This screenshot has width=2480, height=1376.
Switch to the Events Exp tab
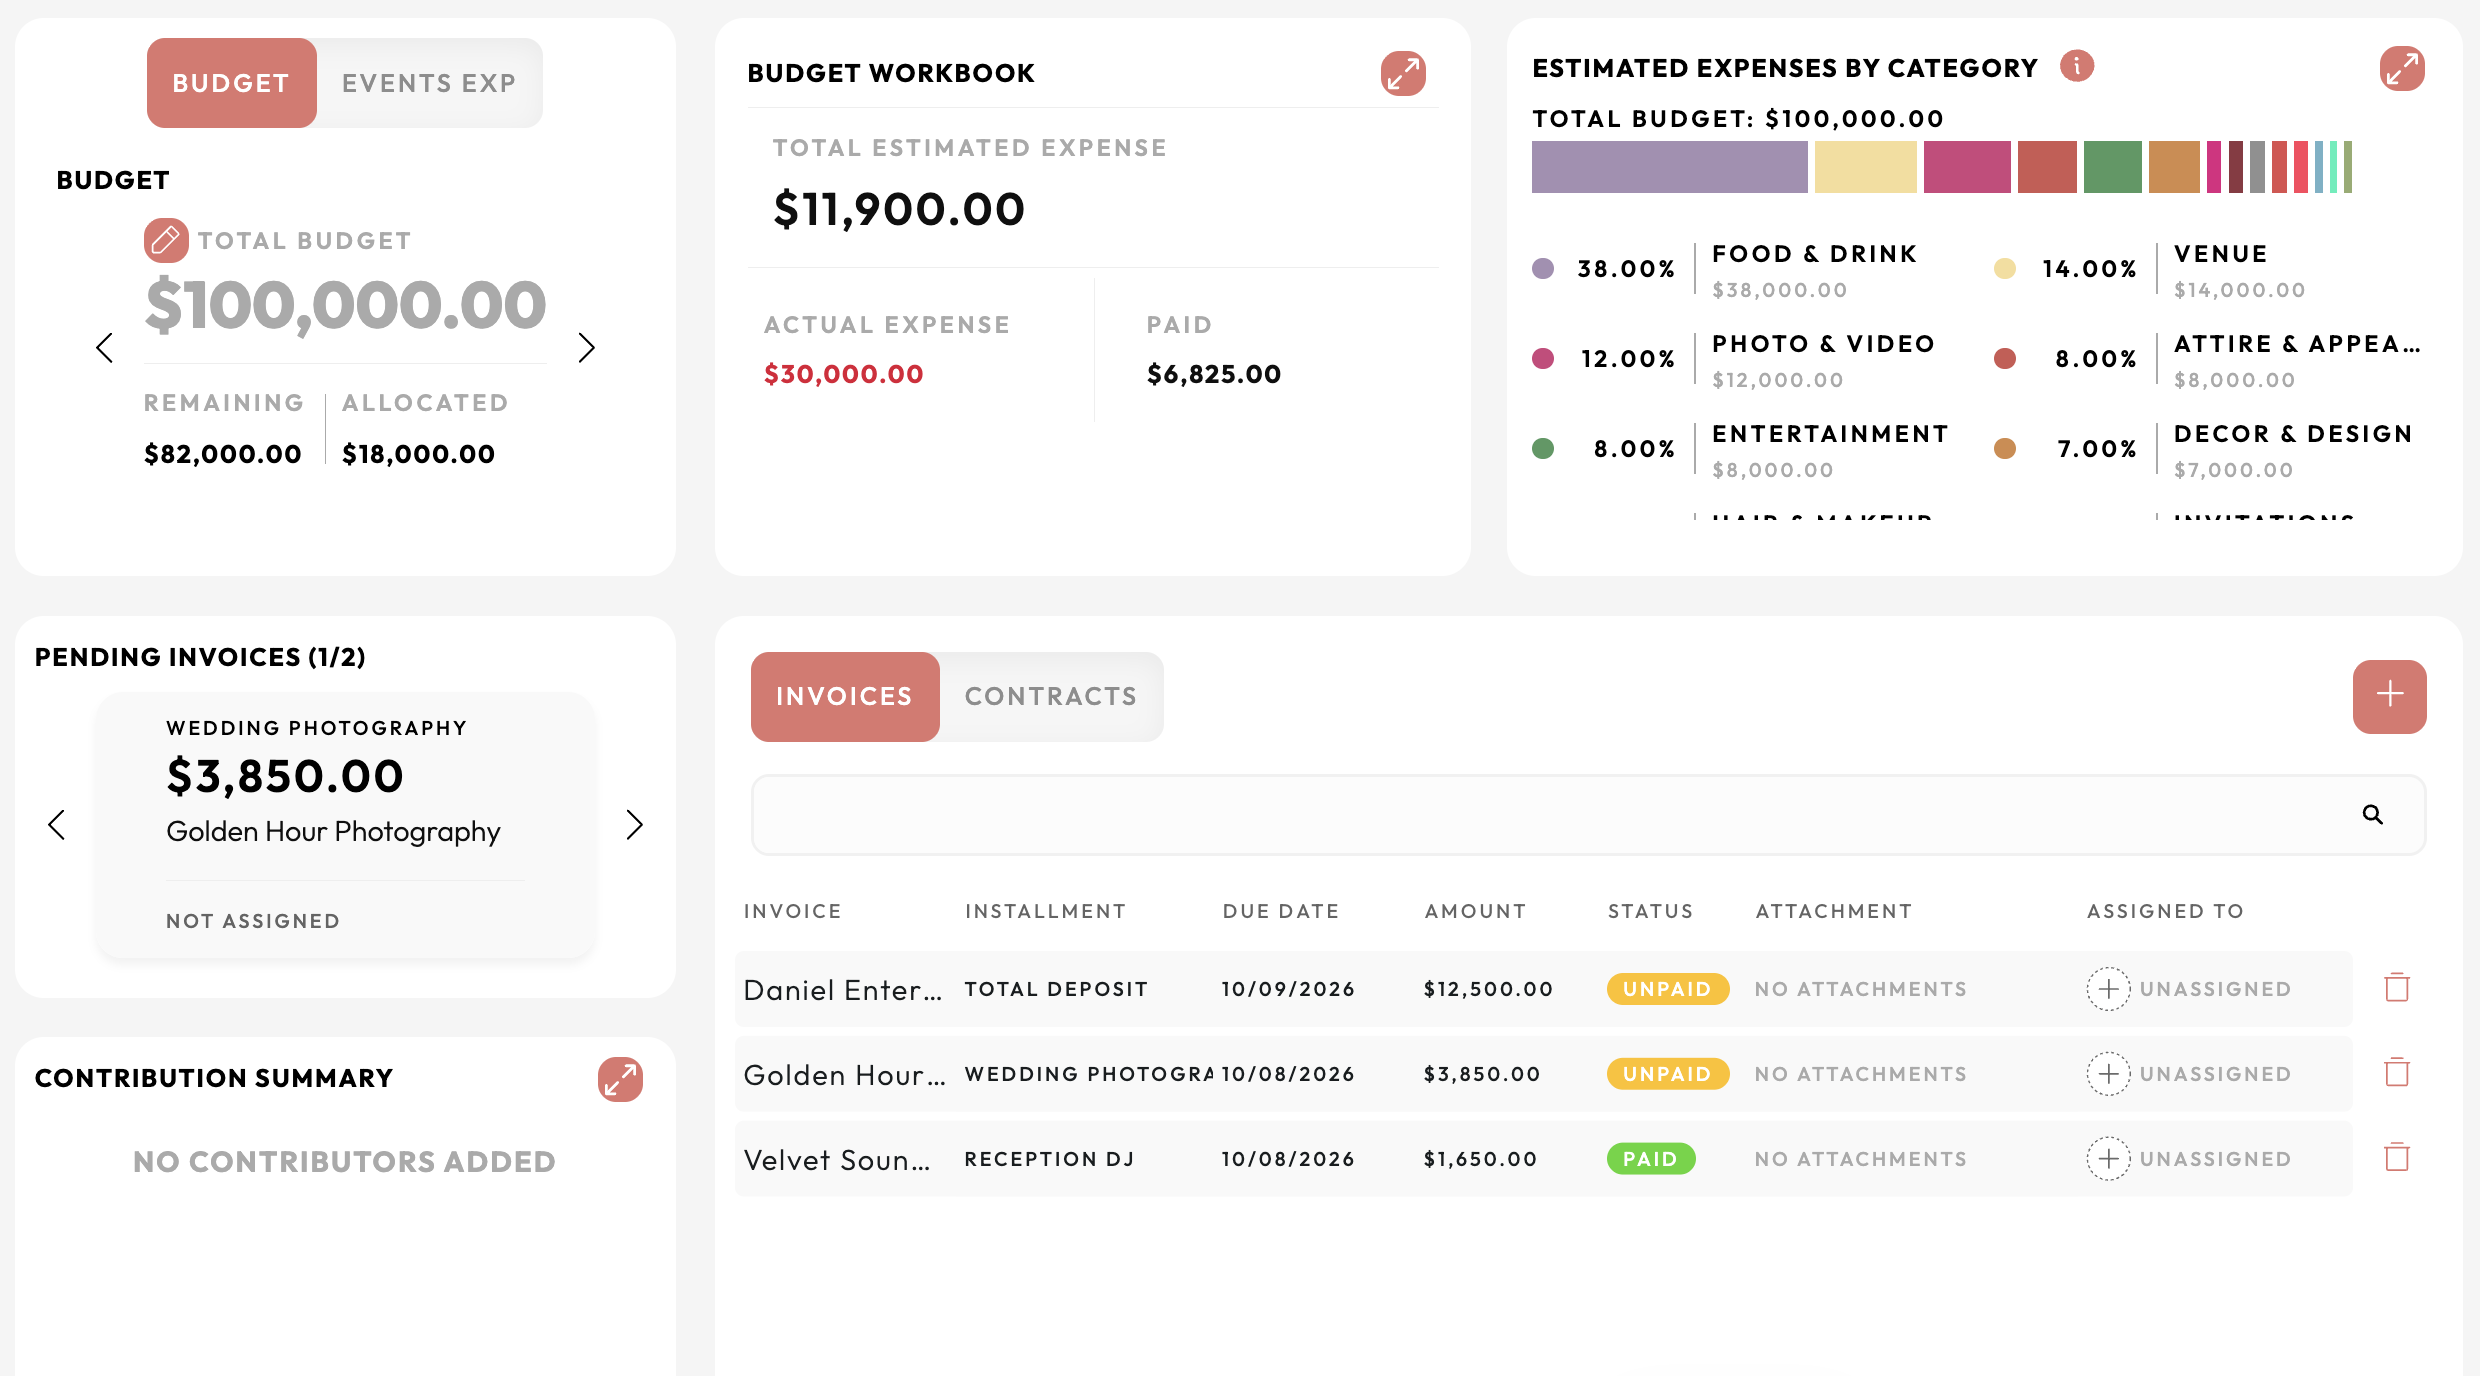point(430,83)
